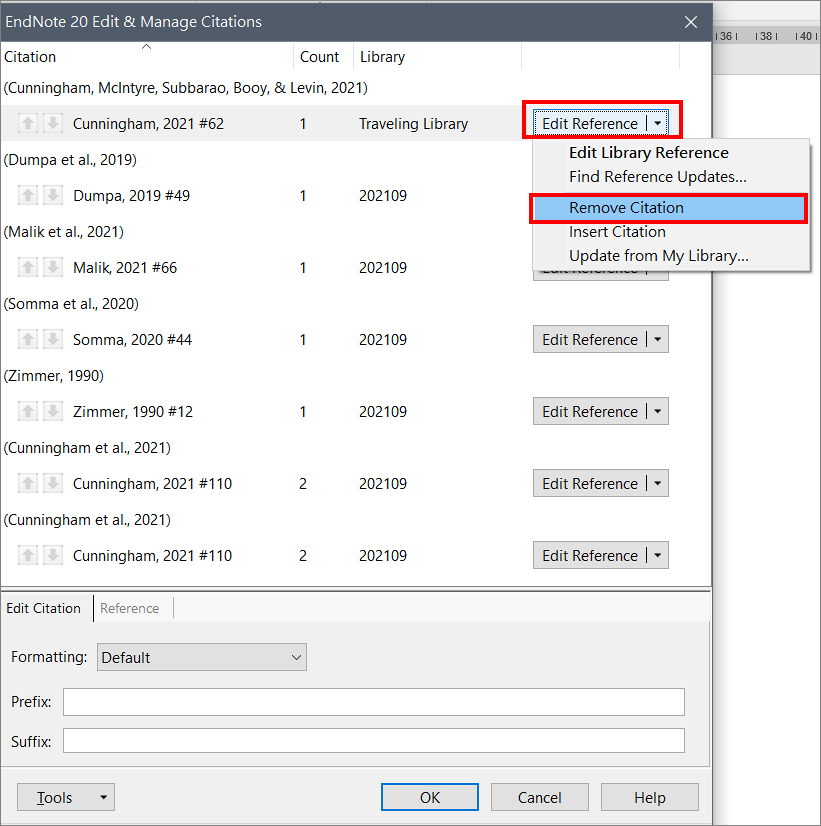
Task: Move Zimmer 1990 #12 citation up
Action: click(28, 411)
